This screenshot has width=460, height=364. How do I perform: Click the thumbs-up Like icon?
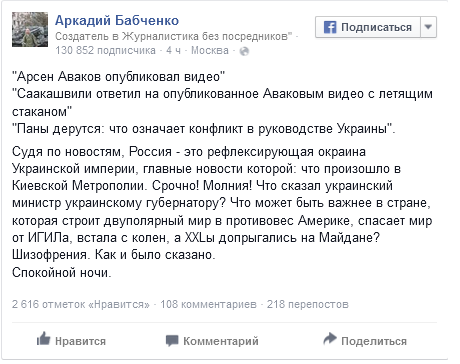click(43, 339)
